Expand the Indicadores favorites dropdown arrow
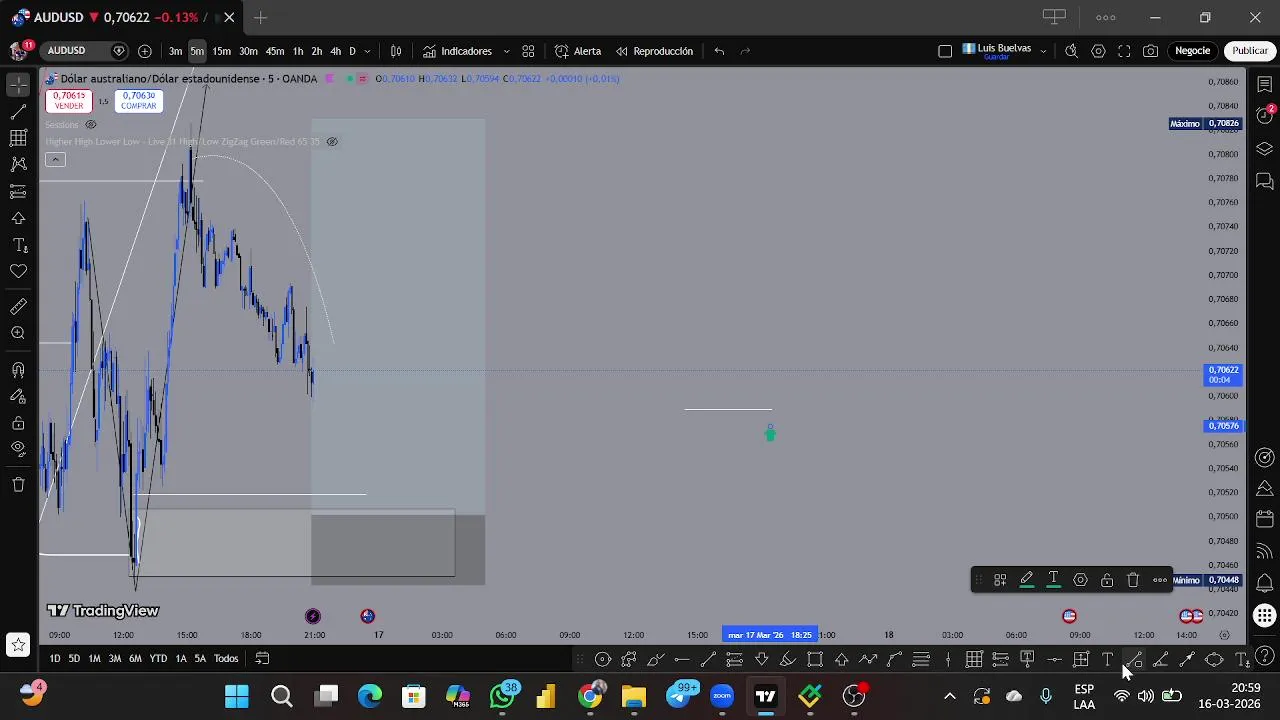This screenshot has width=1280, height=720. [x=506, y=51]
